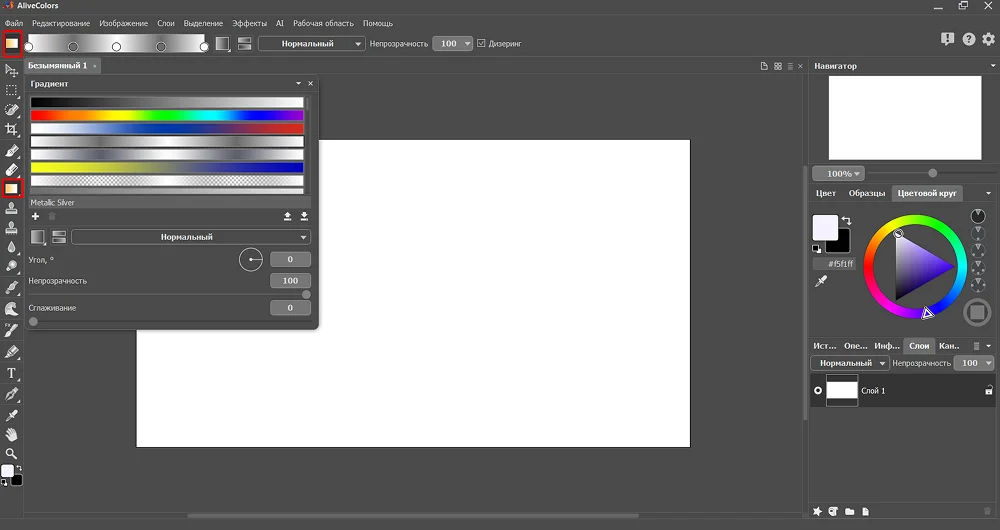Click the reset default colors icon in color panel
This screenshot has height=530, width=1000.
(817, 249)
